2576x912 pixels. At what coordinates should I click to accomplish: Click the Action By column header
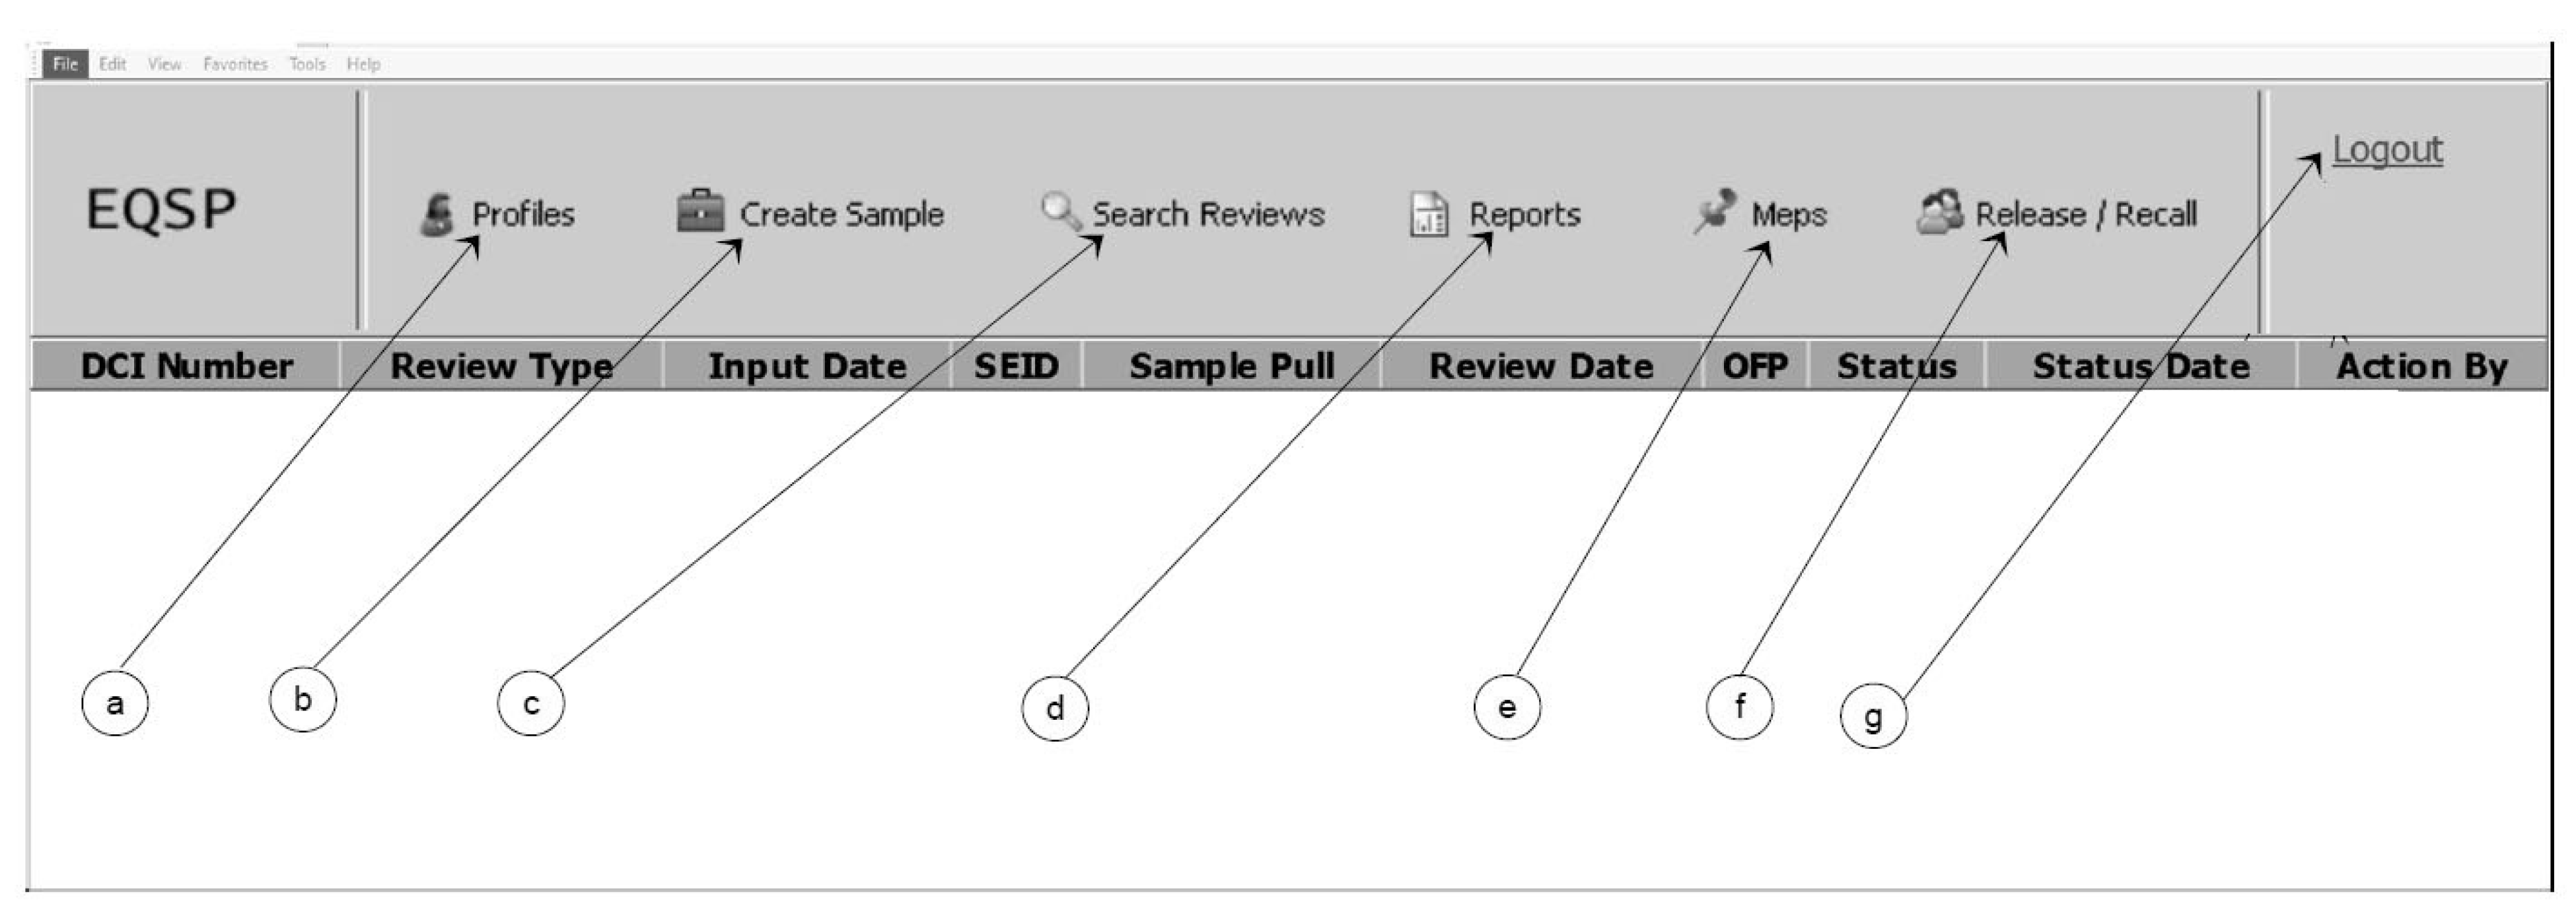coord(2421,366)
